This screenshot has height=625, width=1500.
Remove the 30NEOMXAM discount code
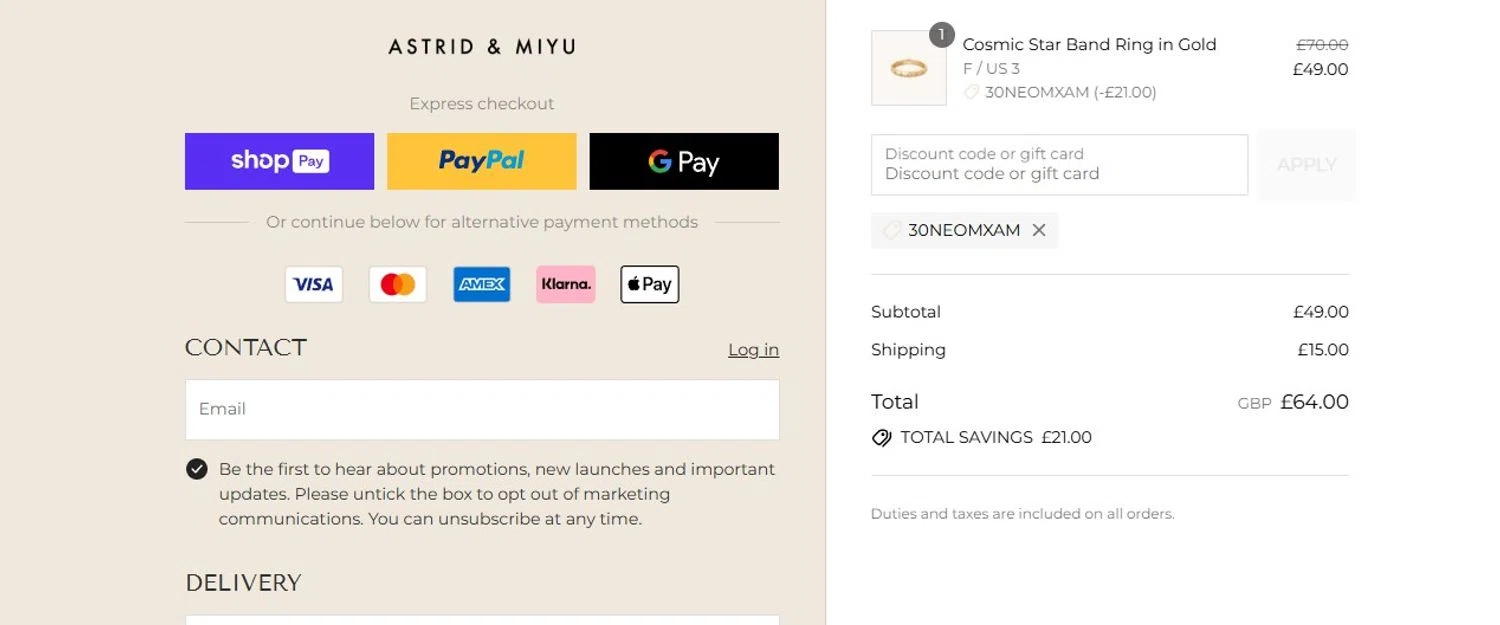(1039, 230)
